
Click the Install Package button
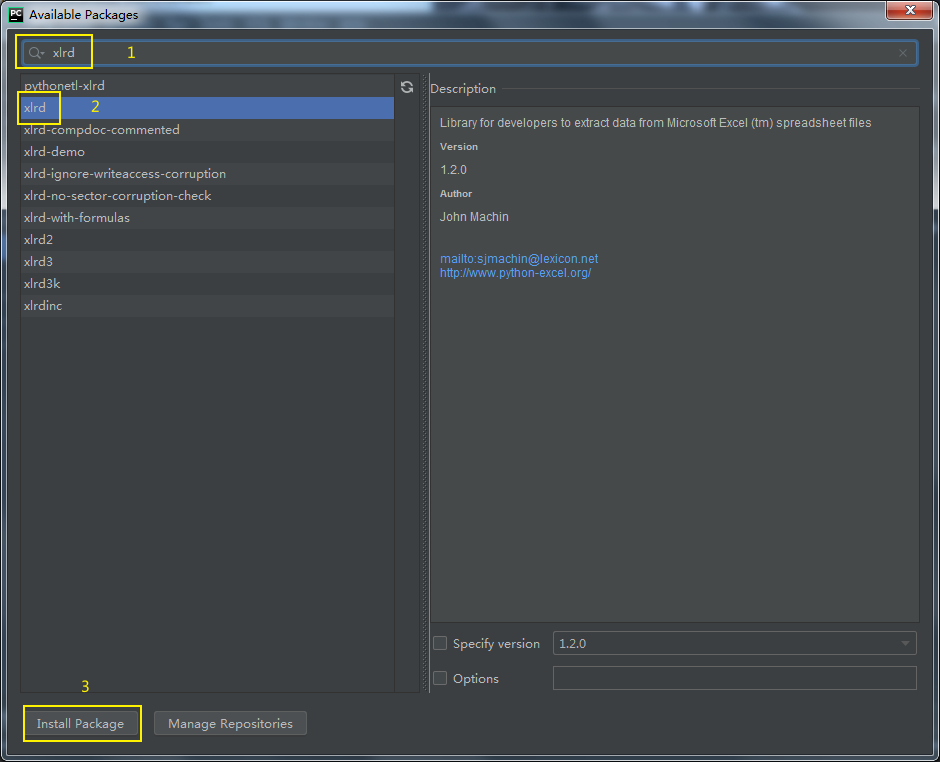tap(82, 723)
